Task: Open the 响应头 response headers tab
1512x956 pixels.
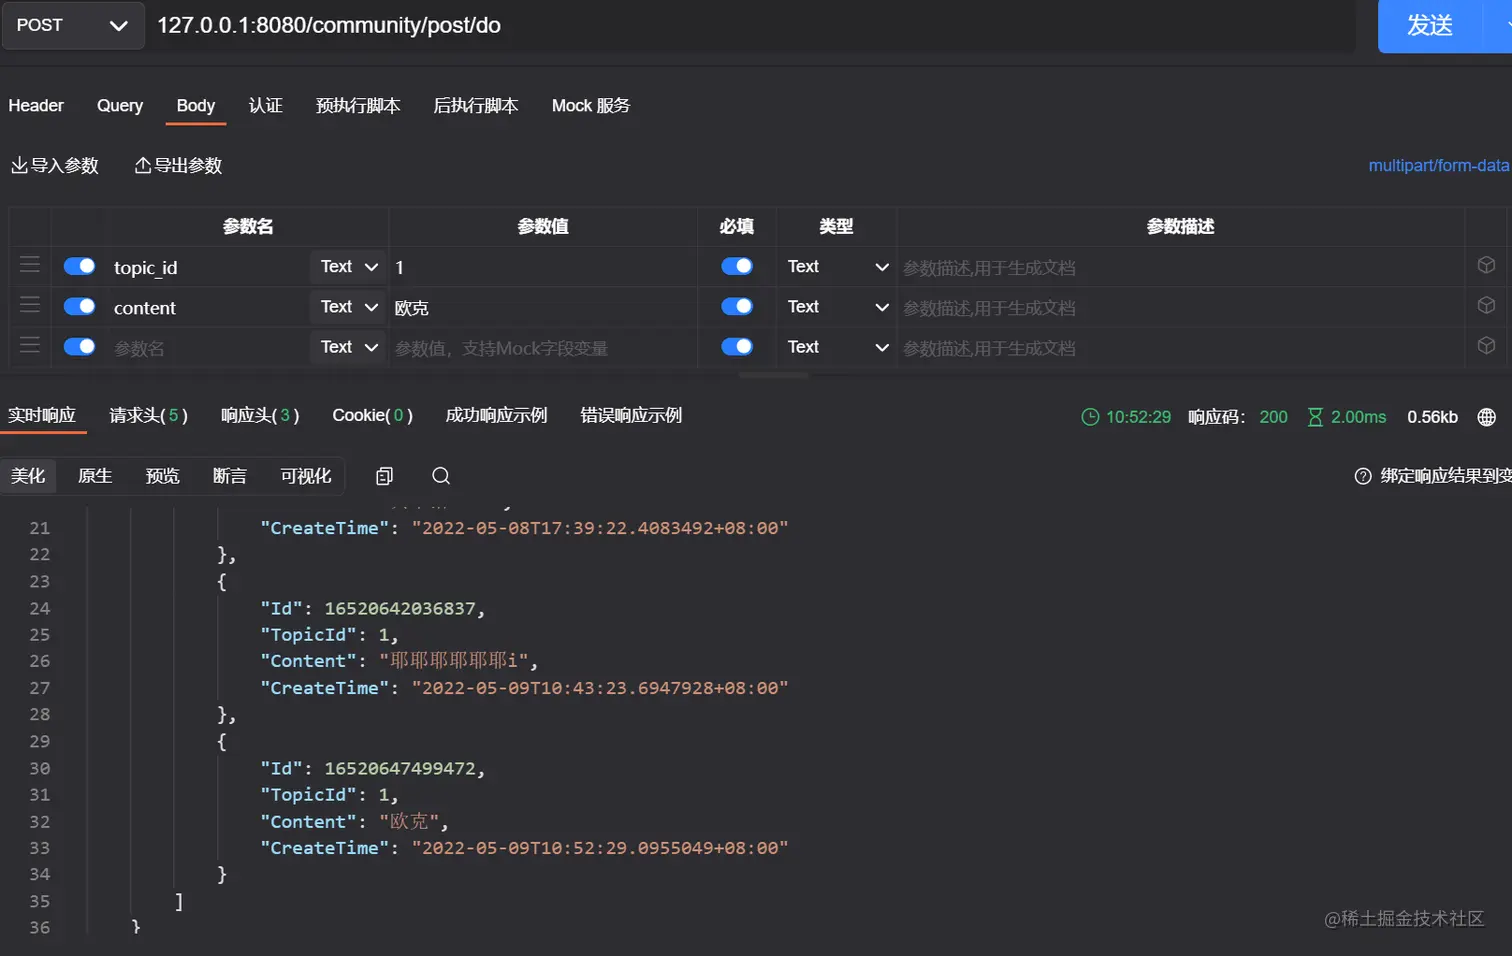Action: [x=259, y=416]
